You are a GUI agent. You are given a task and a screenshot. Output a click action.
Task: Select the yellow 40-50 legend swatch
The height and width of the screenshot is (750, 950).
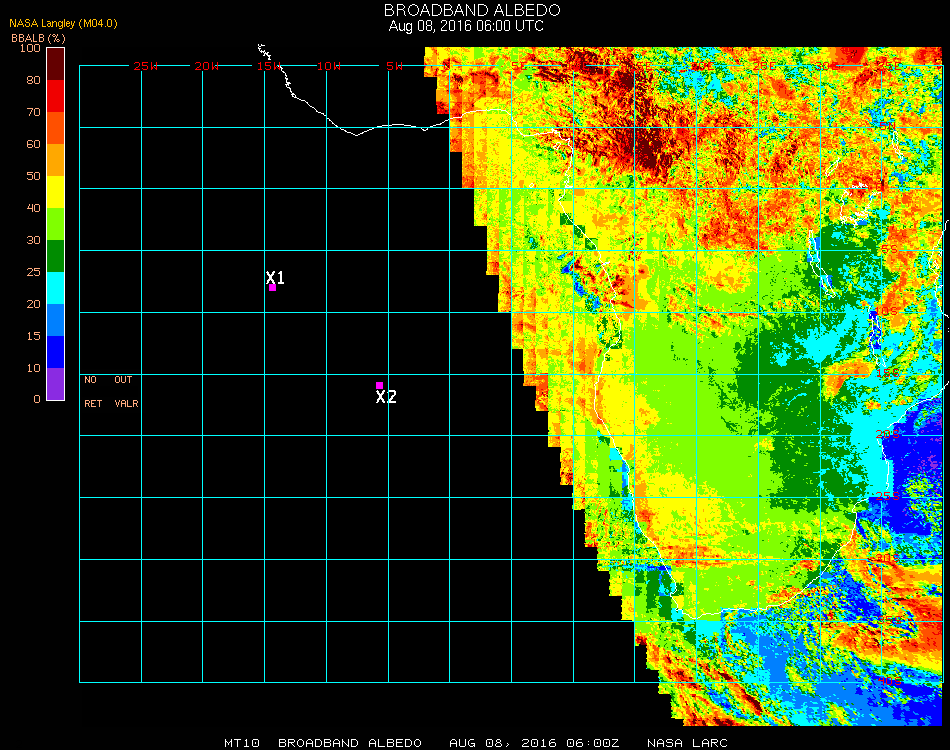tap(56, 192)
